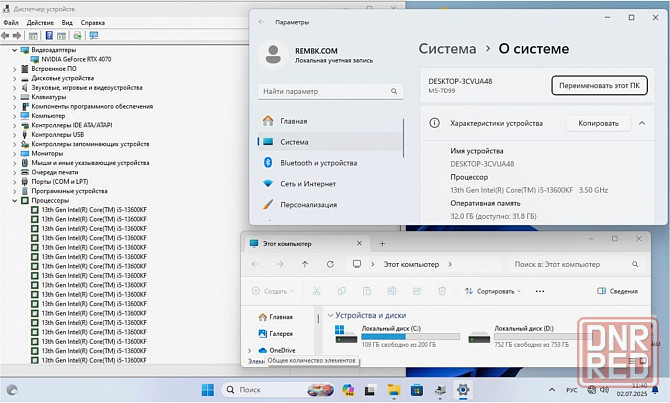Viewport: 670px width, 403px height.
Task: Select Очереди печати tree item
Action: pyautogui.click(x=55, y=172)
